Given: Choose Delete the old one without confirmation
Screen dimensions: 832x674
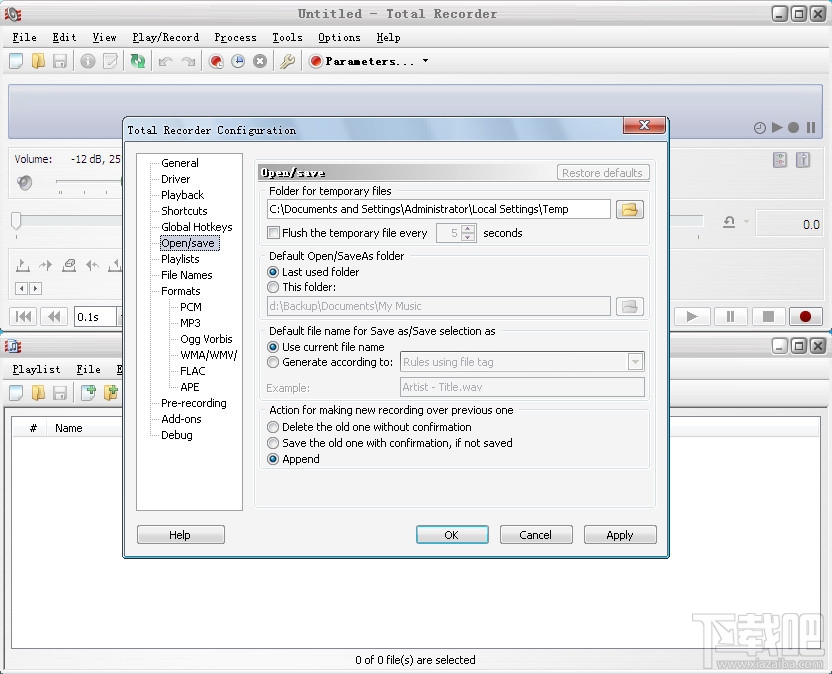Looking at the screenshot, I should tap(273, 427).
